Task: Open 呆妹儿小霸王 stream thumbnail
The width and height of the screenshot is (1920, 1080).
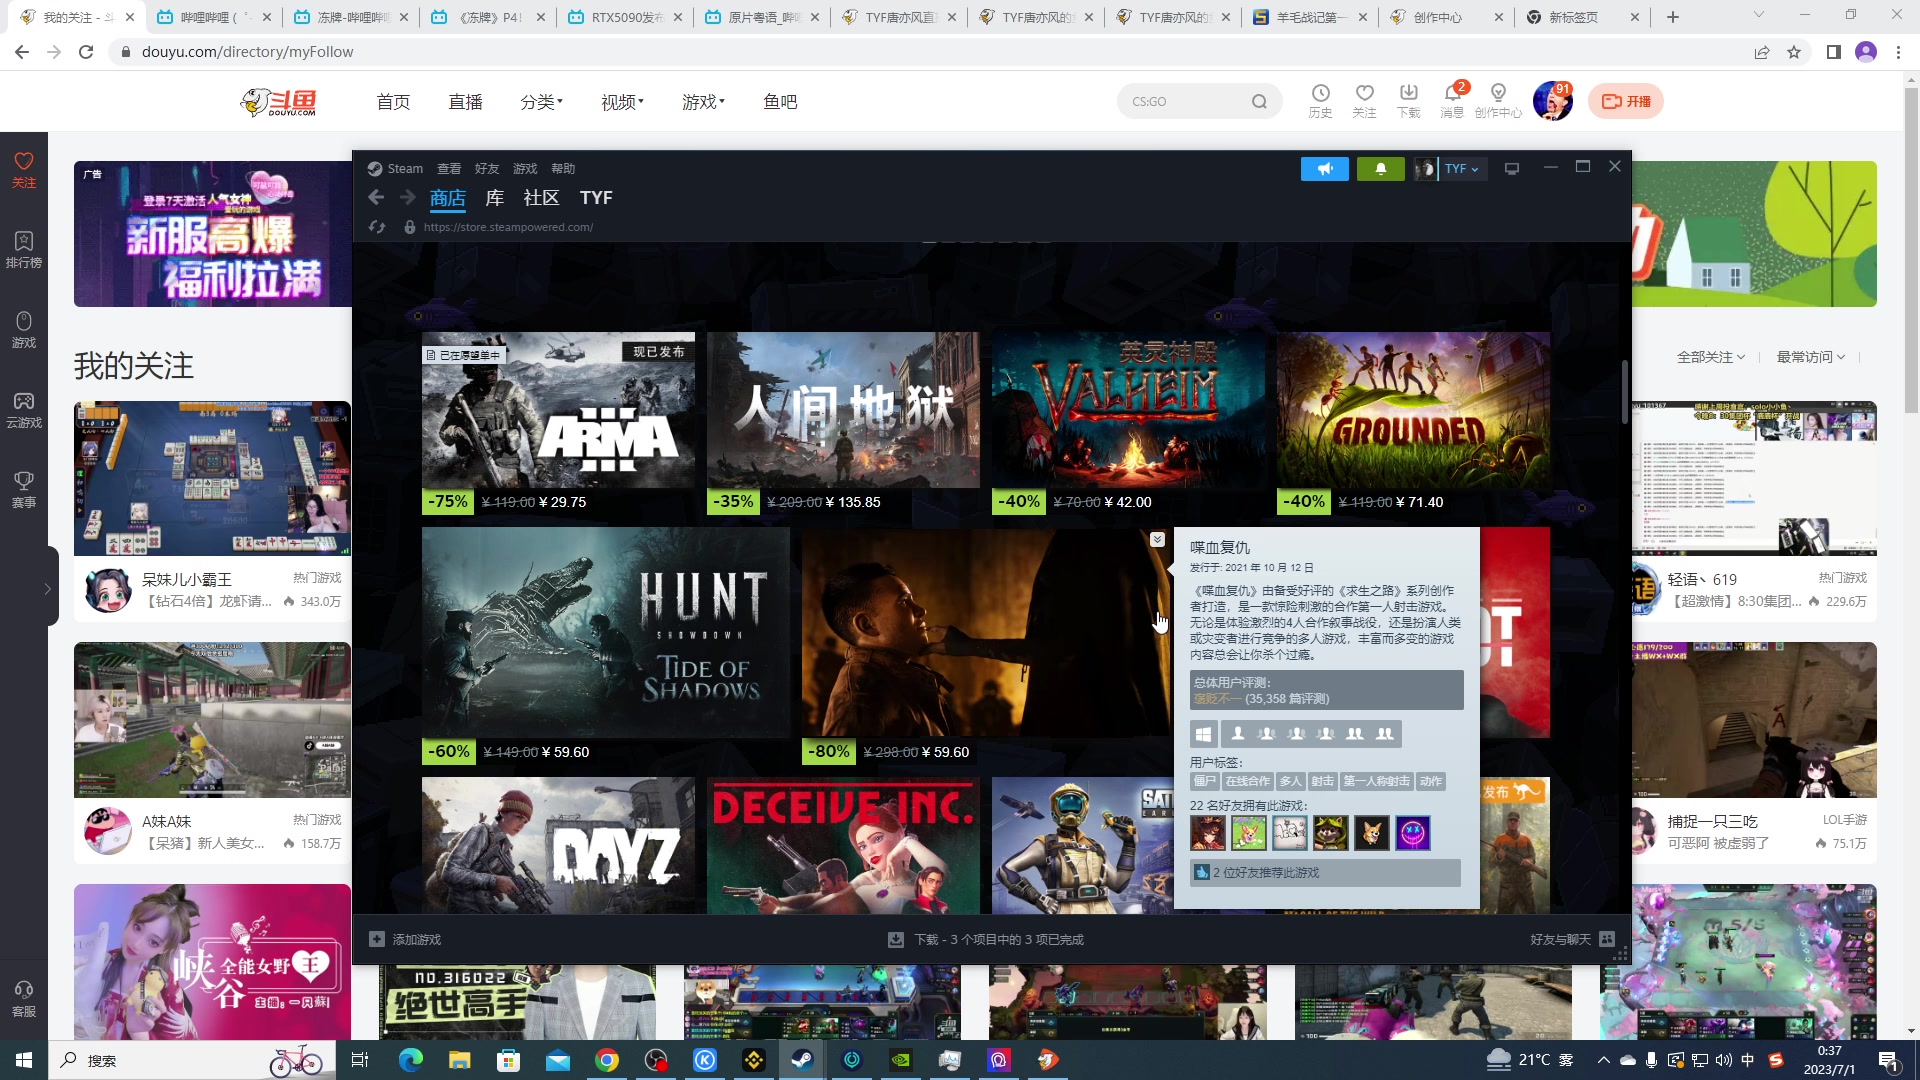Action: point(212,478)
